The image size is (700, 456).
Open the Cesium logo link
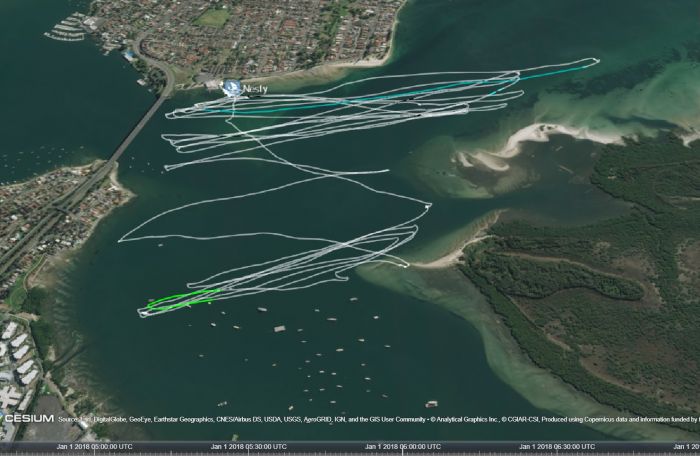(x=27, y=418)
